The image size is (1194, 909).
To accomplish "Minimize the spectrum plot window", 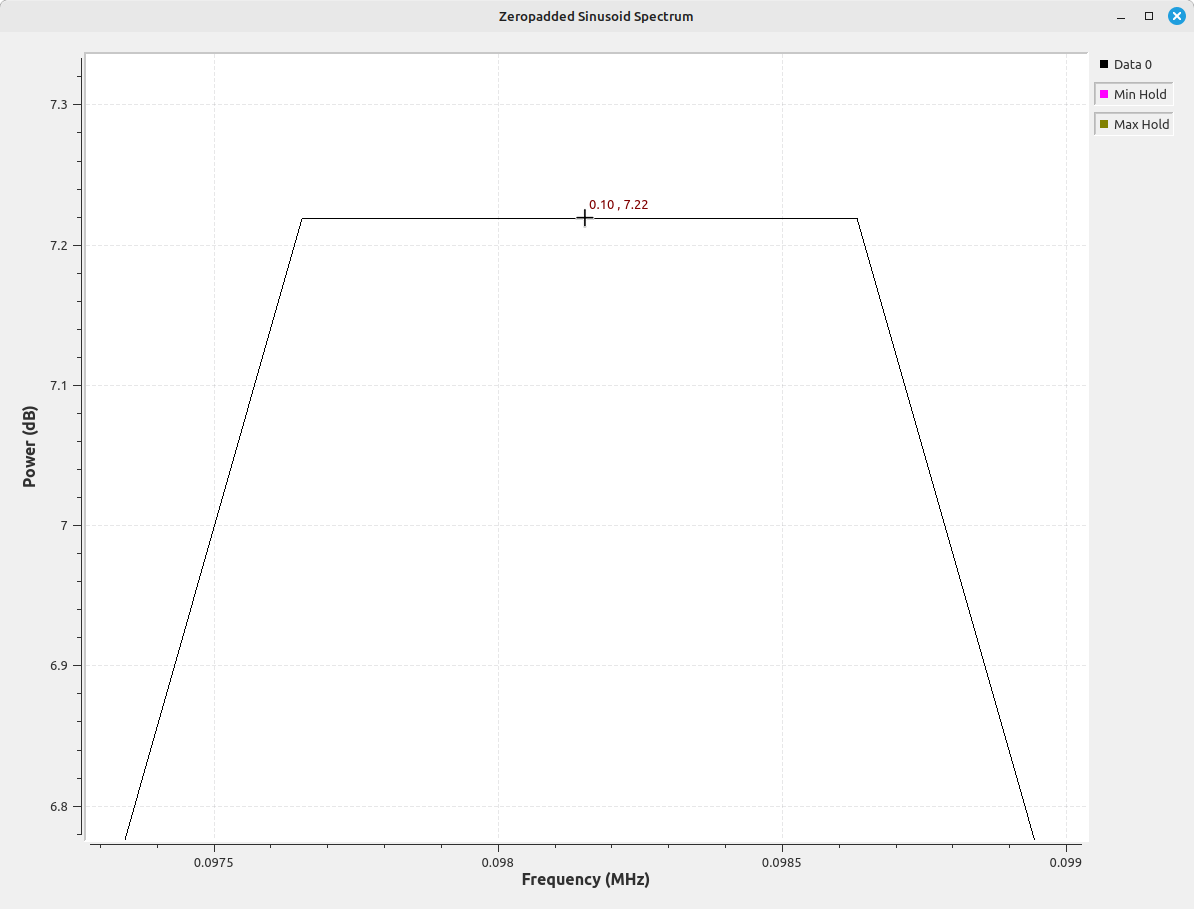I will 1122,16.
